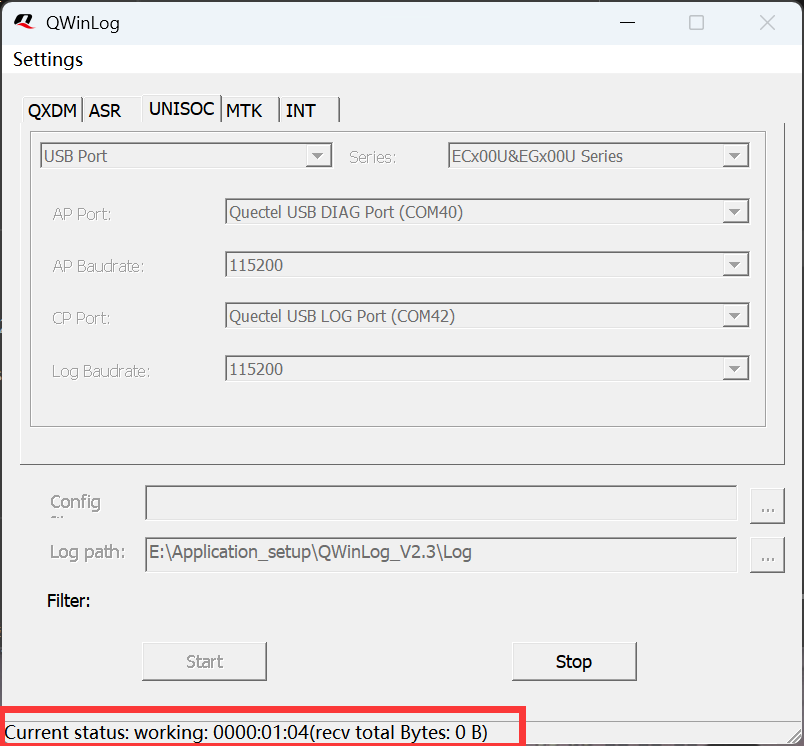This screenshot has width=804, height=746.
Task: Click the QWinLog application logo icon
Action: tap(24, 22)
